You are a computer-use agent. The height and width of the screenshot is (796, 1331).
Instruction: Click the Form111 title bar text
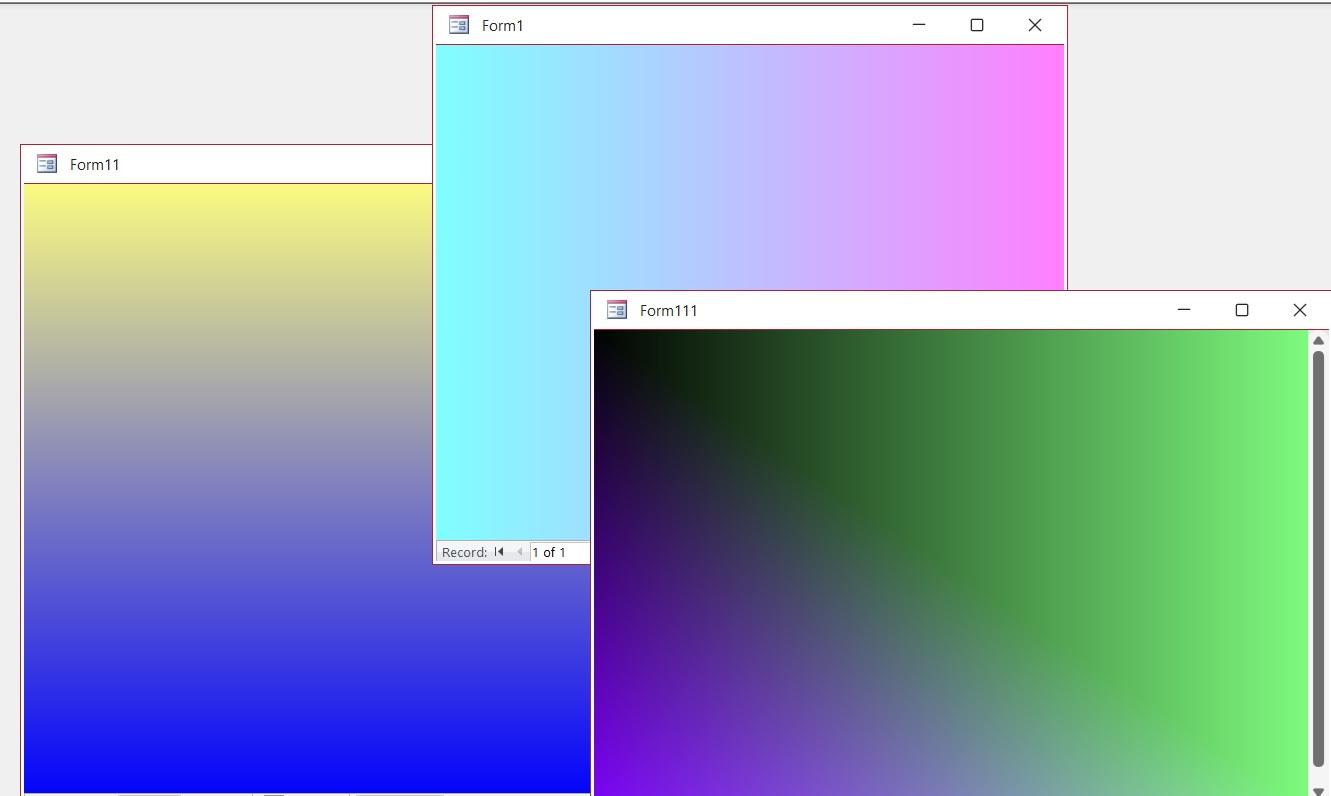coord(668,311)
